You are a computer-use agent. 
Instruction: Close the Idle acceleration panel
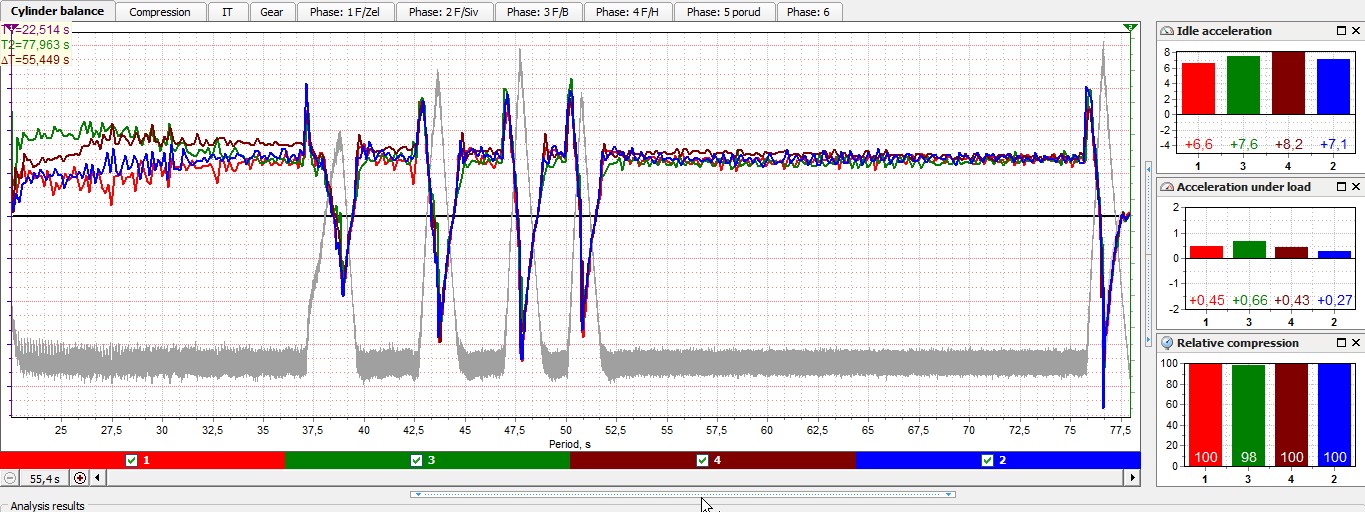click(x=1355, y=31)
